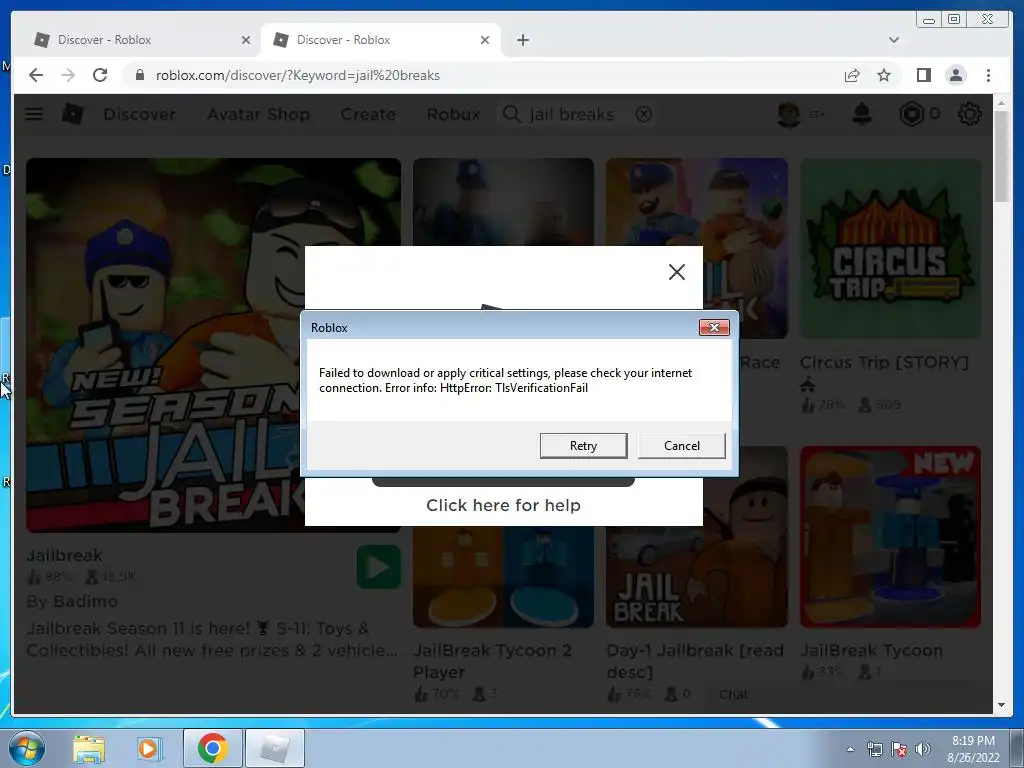
Task: Expand the tab search chevron
Action: pos(893,40)
